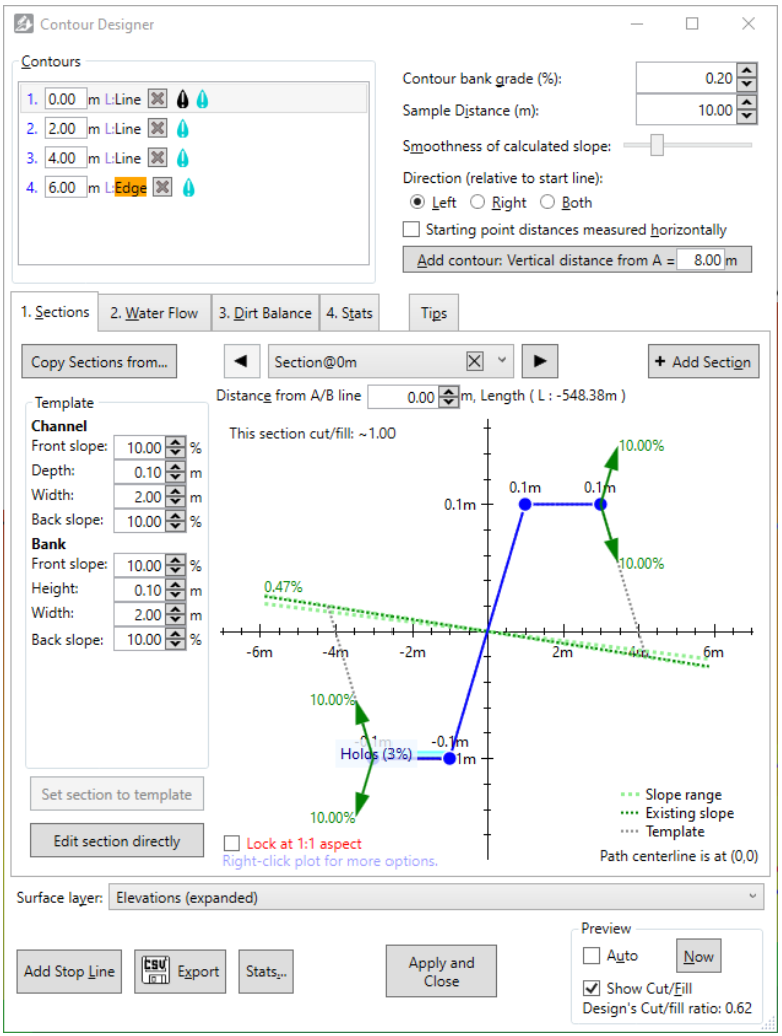Adjust Smoothness of calculated slope slider

pos(657,145)
